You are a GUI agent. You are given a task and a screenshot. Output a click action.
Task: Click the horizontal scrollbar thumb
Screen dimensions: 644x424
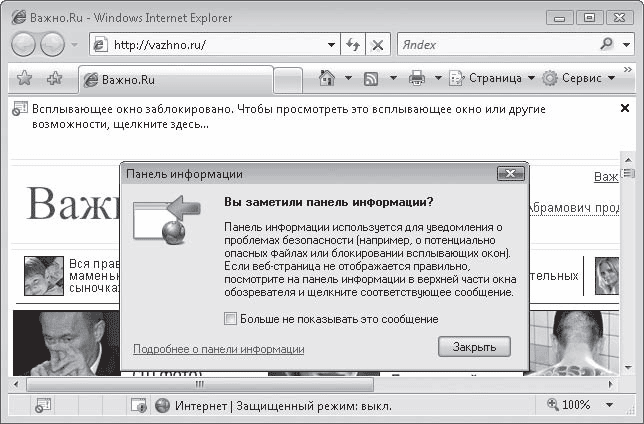pos(200,382)
